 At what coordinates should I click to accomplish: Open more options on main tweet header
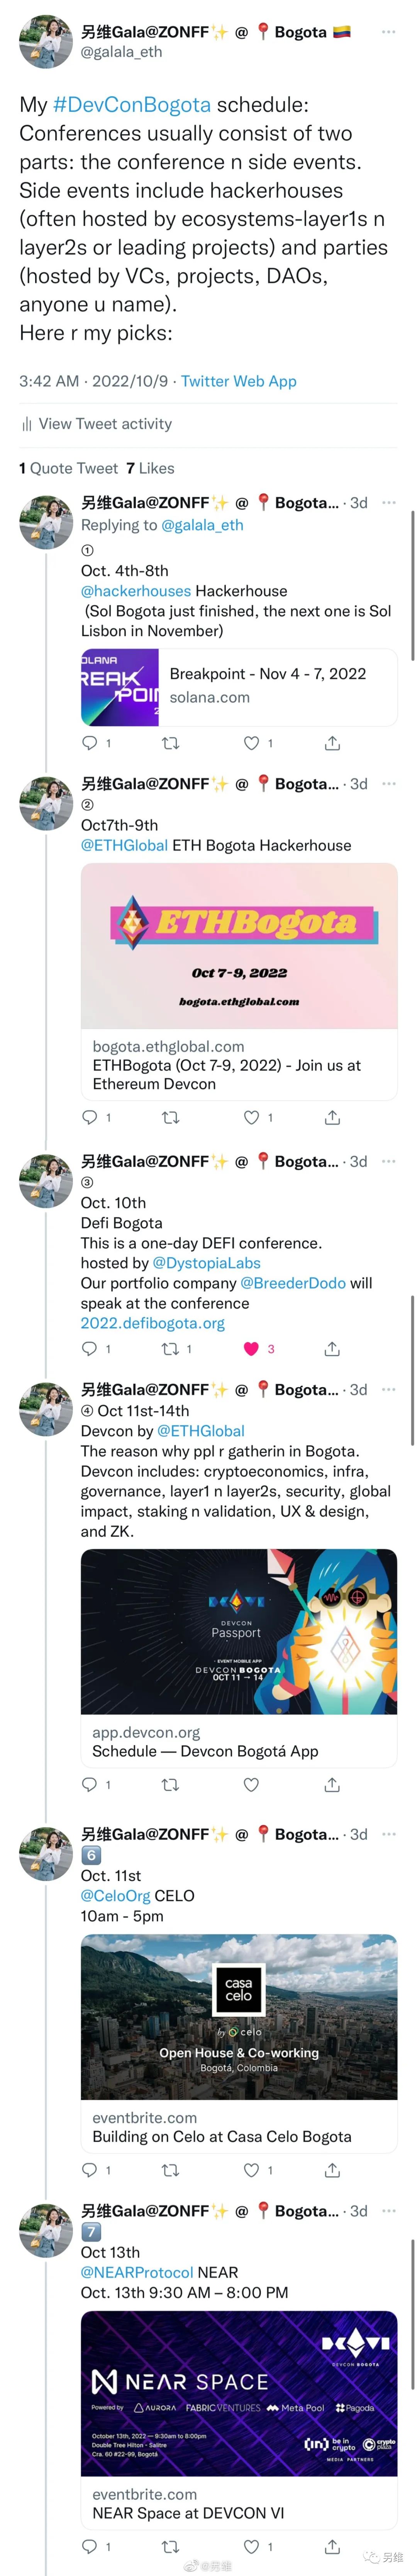[x=389, y=32]
